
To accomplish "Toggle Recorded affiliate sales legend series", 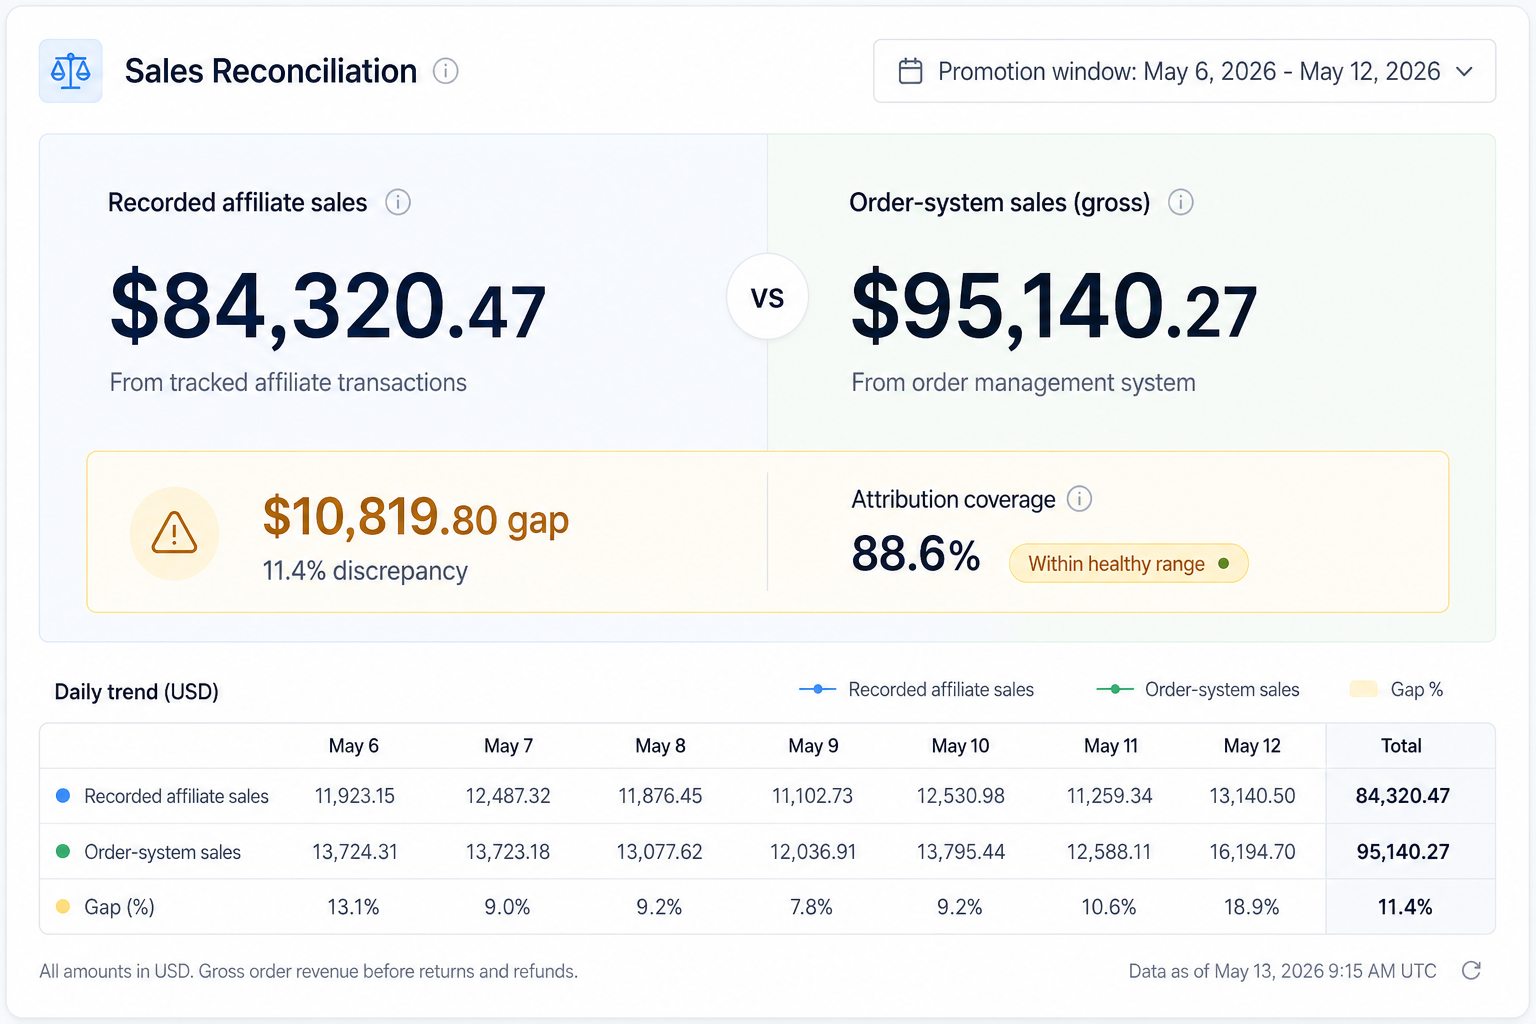I will click(917, 689).
